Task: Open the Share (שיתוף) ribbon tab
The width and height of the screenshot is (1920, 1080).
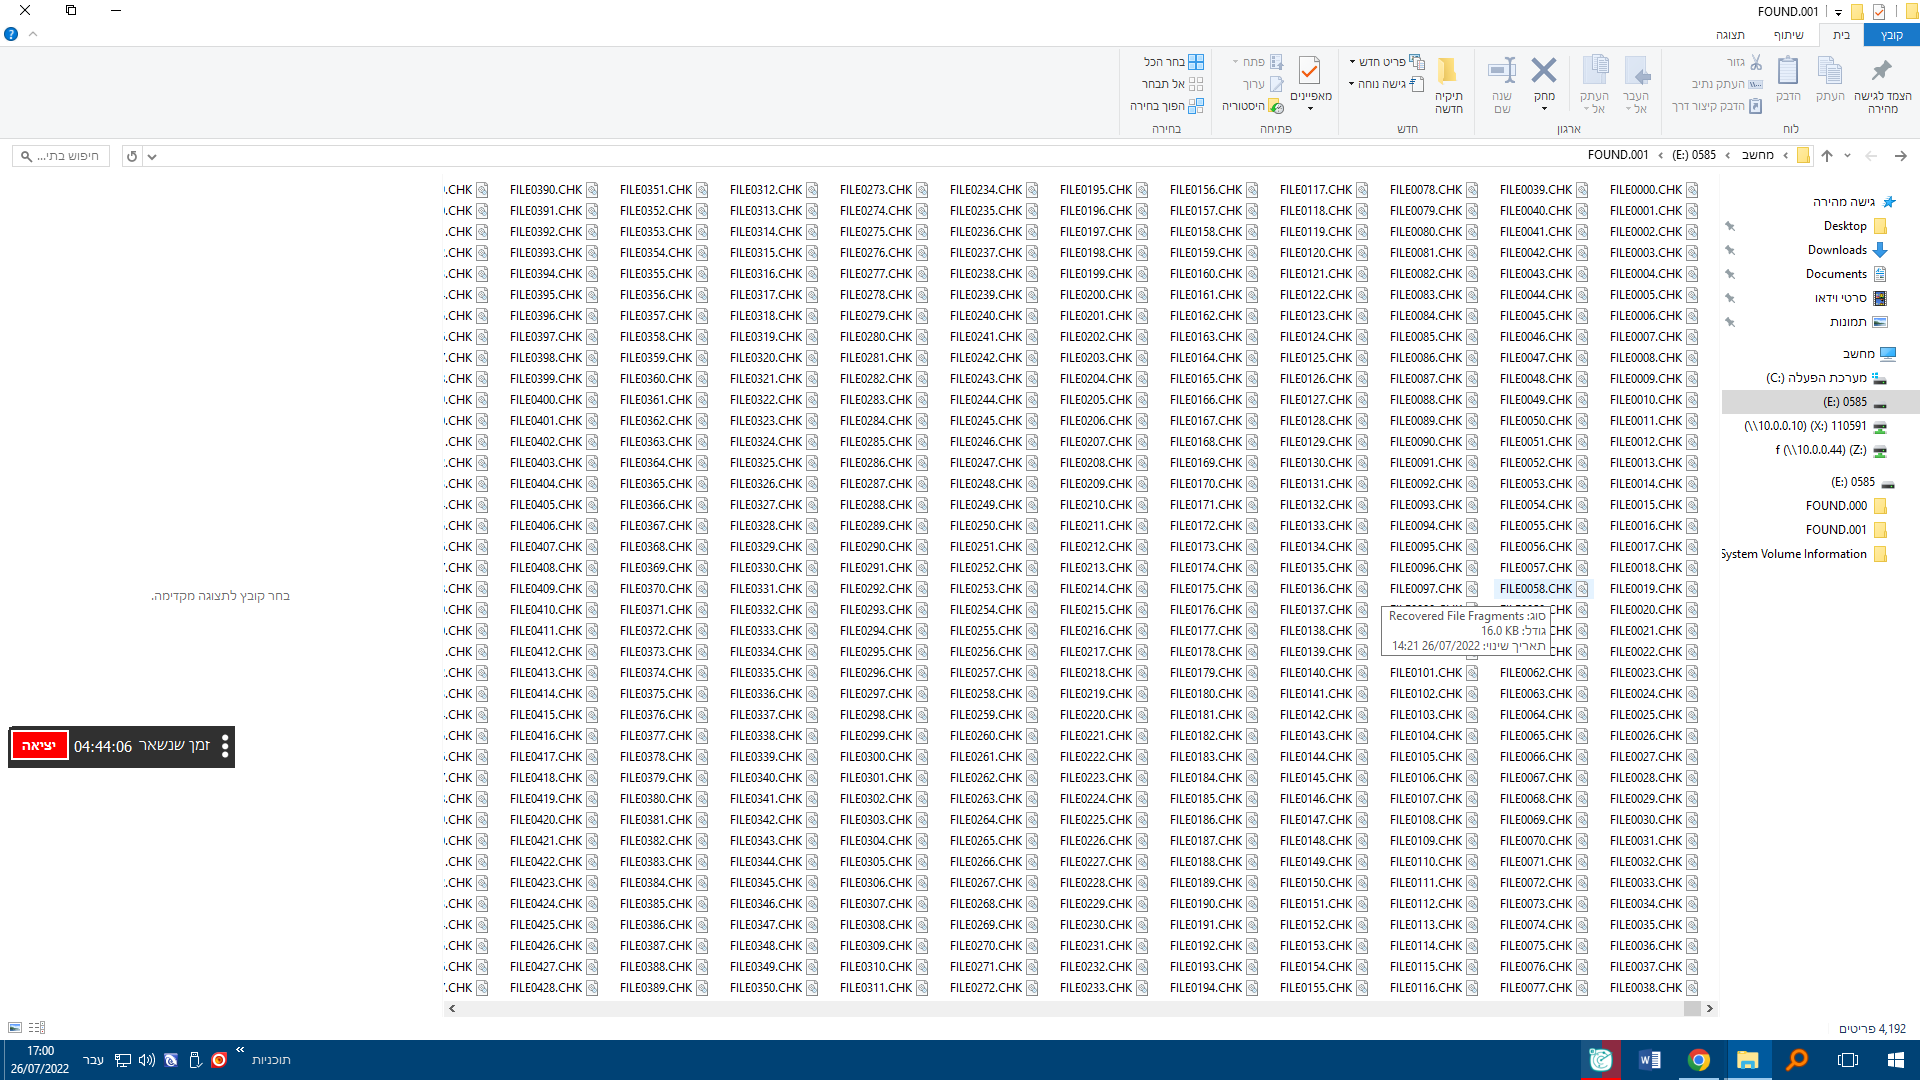Action: pos(1788,35)
